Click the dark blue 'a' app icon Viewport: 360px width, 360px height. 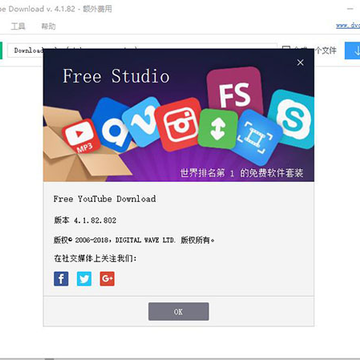click(112, 126)
